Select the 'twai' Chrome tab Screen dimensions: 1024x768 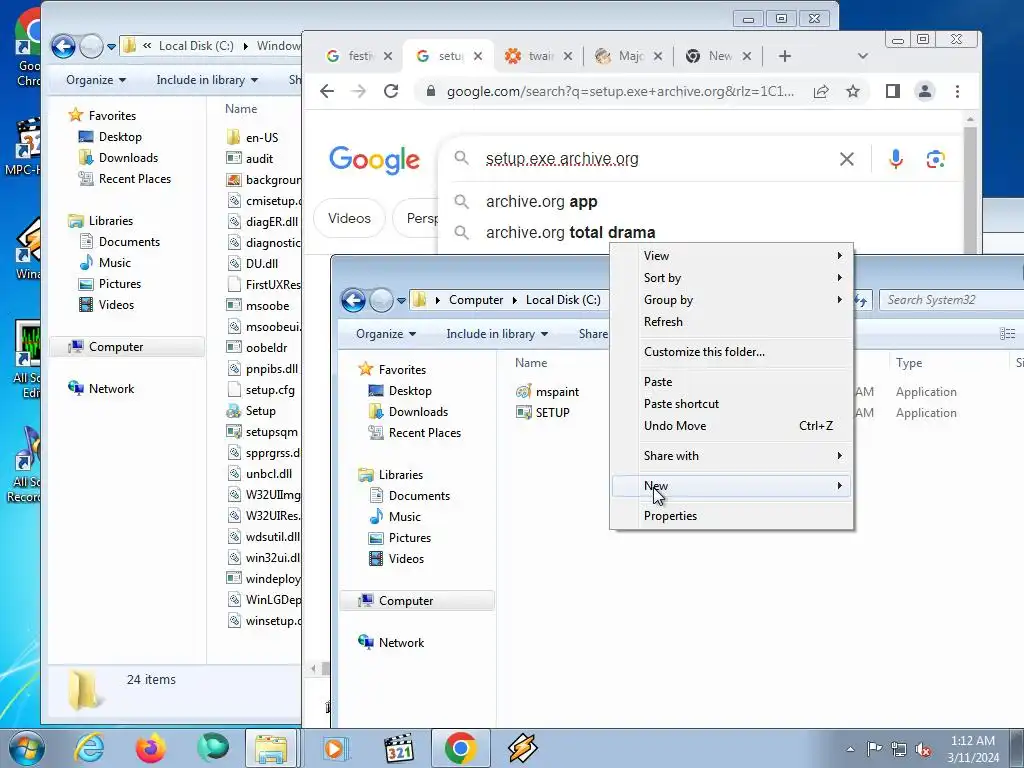tap(537, 56)
